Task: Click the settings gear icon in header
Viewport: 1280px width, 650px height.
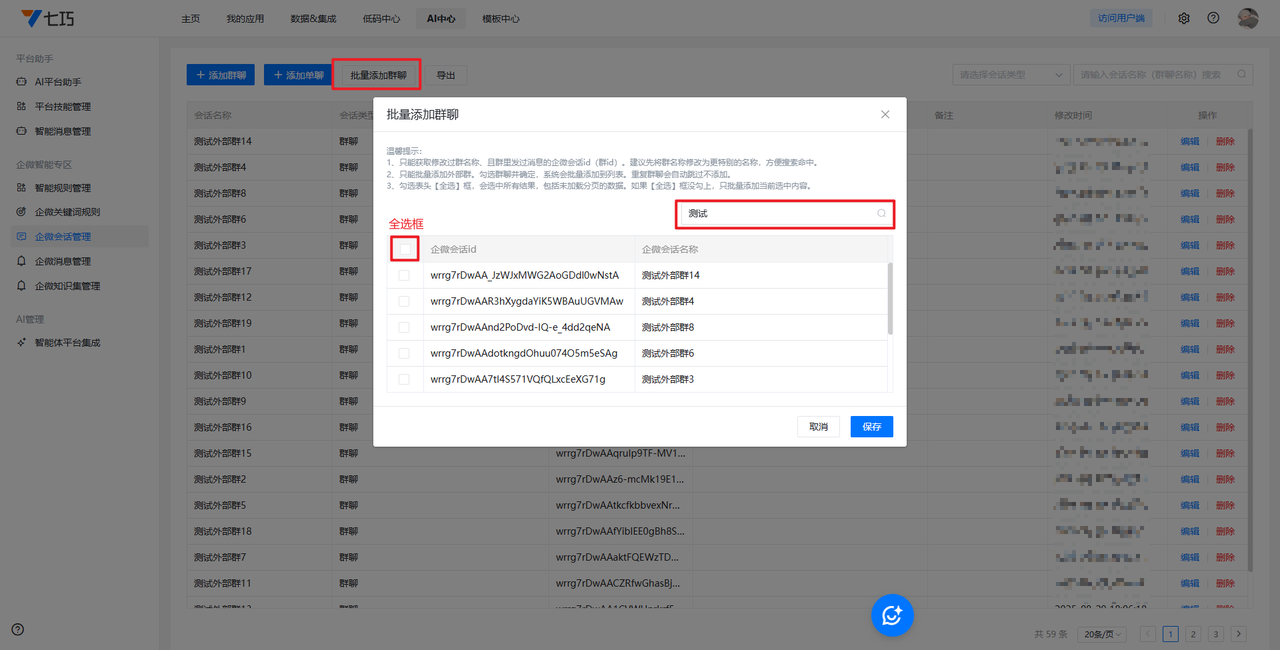Action: [1184, 18]
